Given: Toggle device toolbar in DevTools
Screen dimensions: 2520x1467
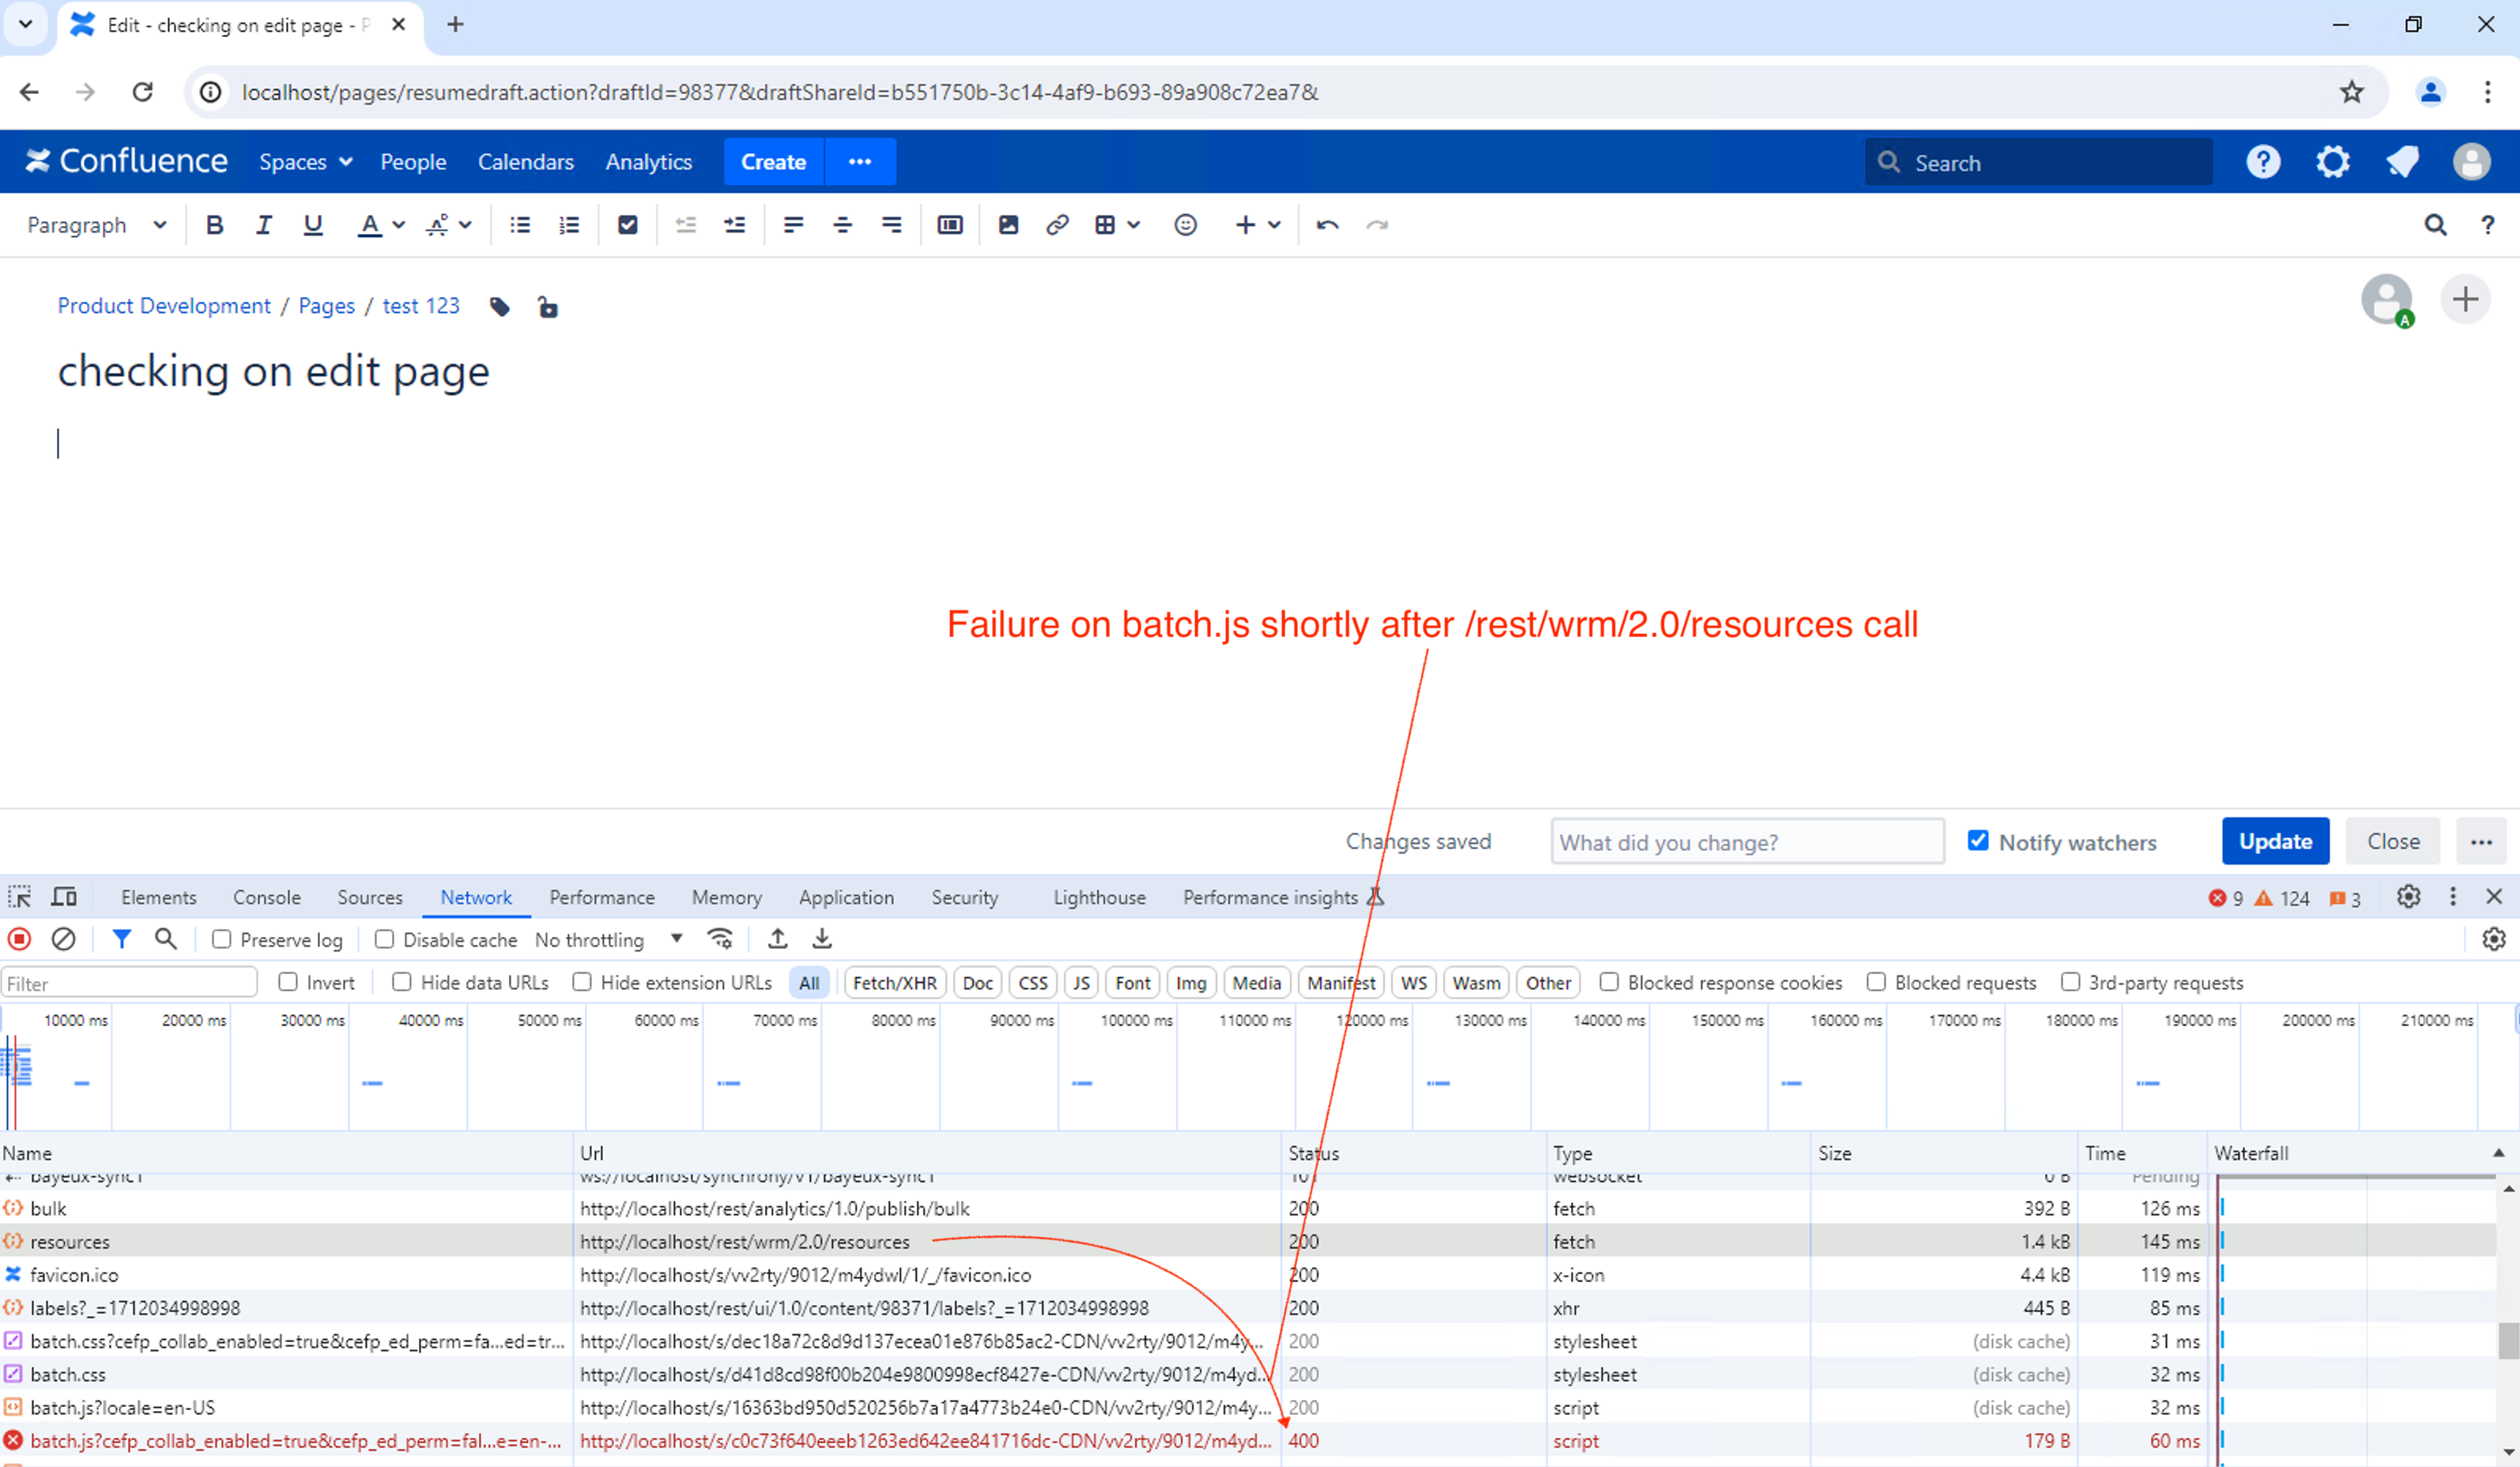Looking at the screenshot, I should point(64,897).
